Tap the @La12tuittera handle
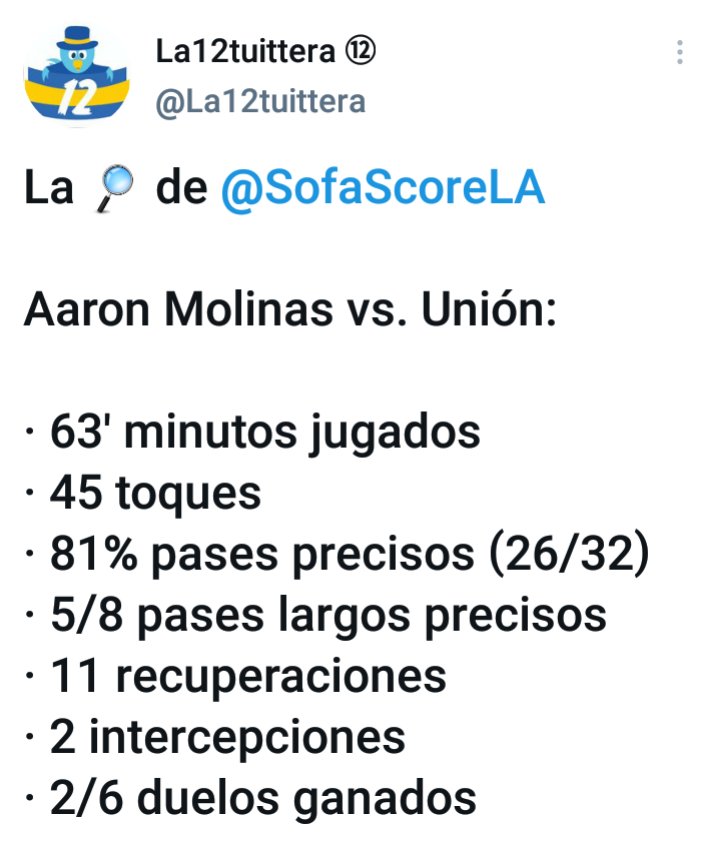 tap(260, 102)
